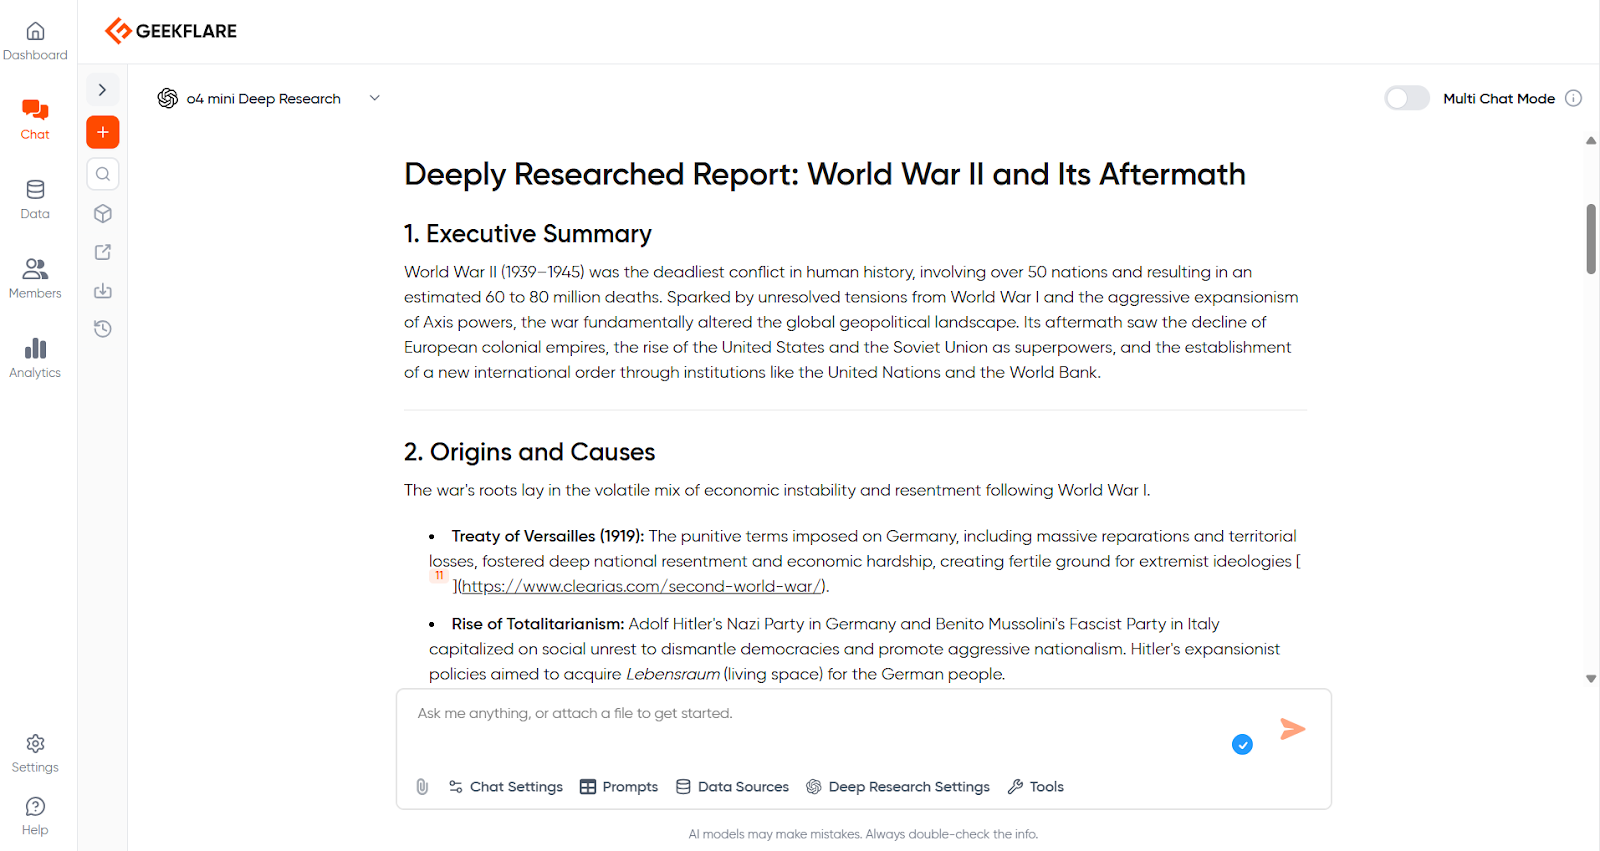The height and width of the screenshot is (851, 1600).
Task: Open the Analytics section
Action: pos(35,358)
